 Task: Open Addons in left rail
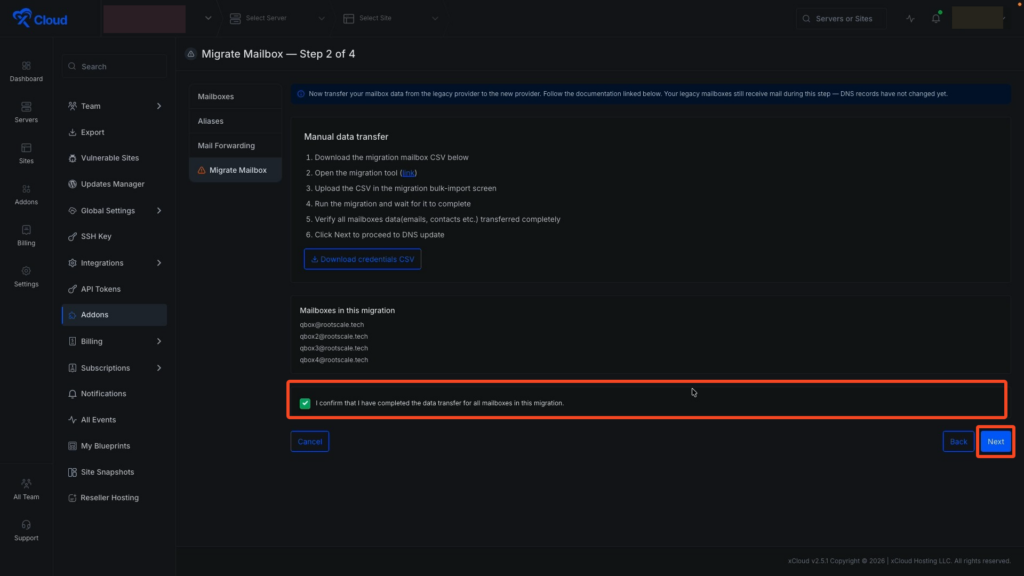(26, 195)
